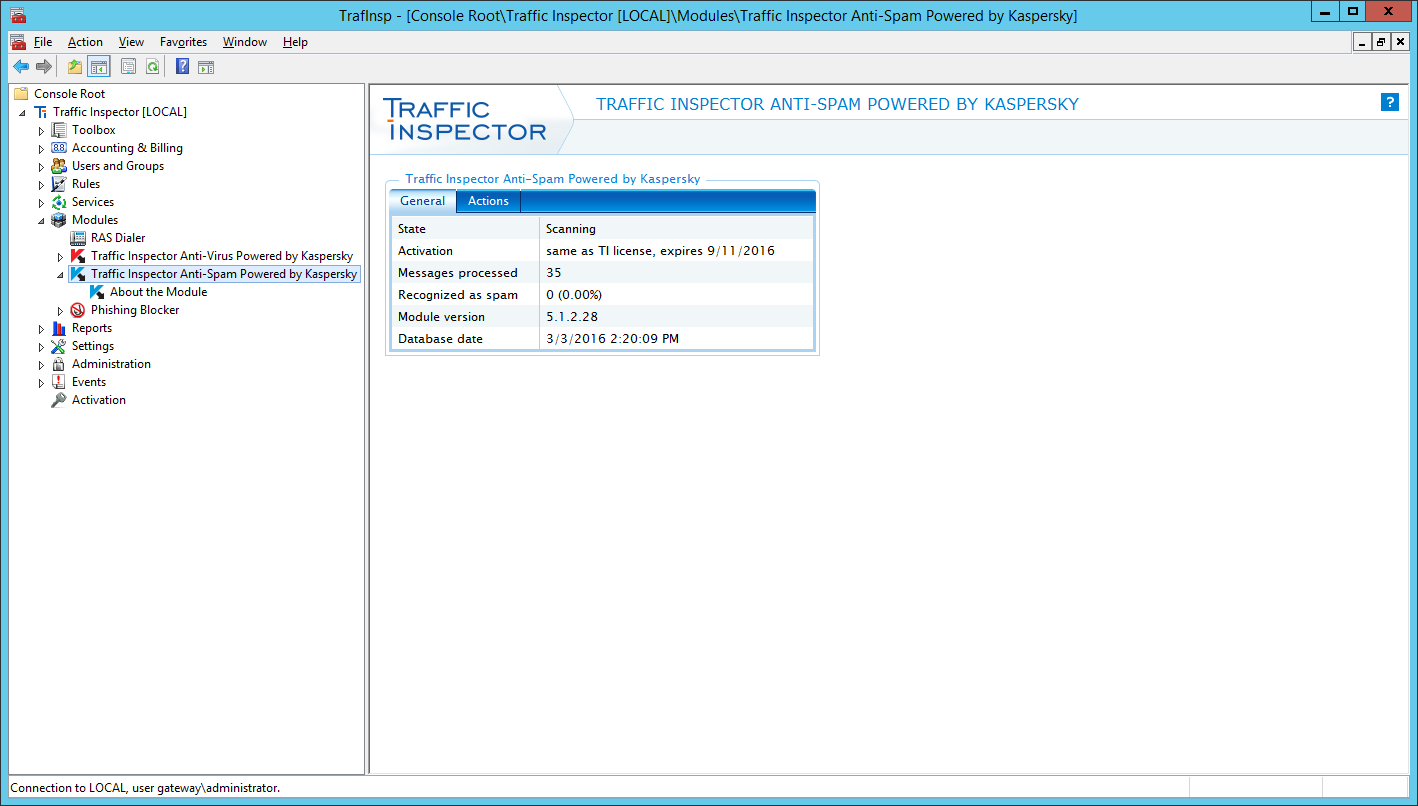Expand the Anti-Virus Powered by Kaspersky node

[x=60, y=257]
